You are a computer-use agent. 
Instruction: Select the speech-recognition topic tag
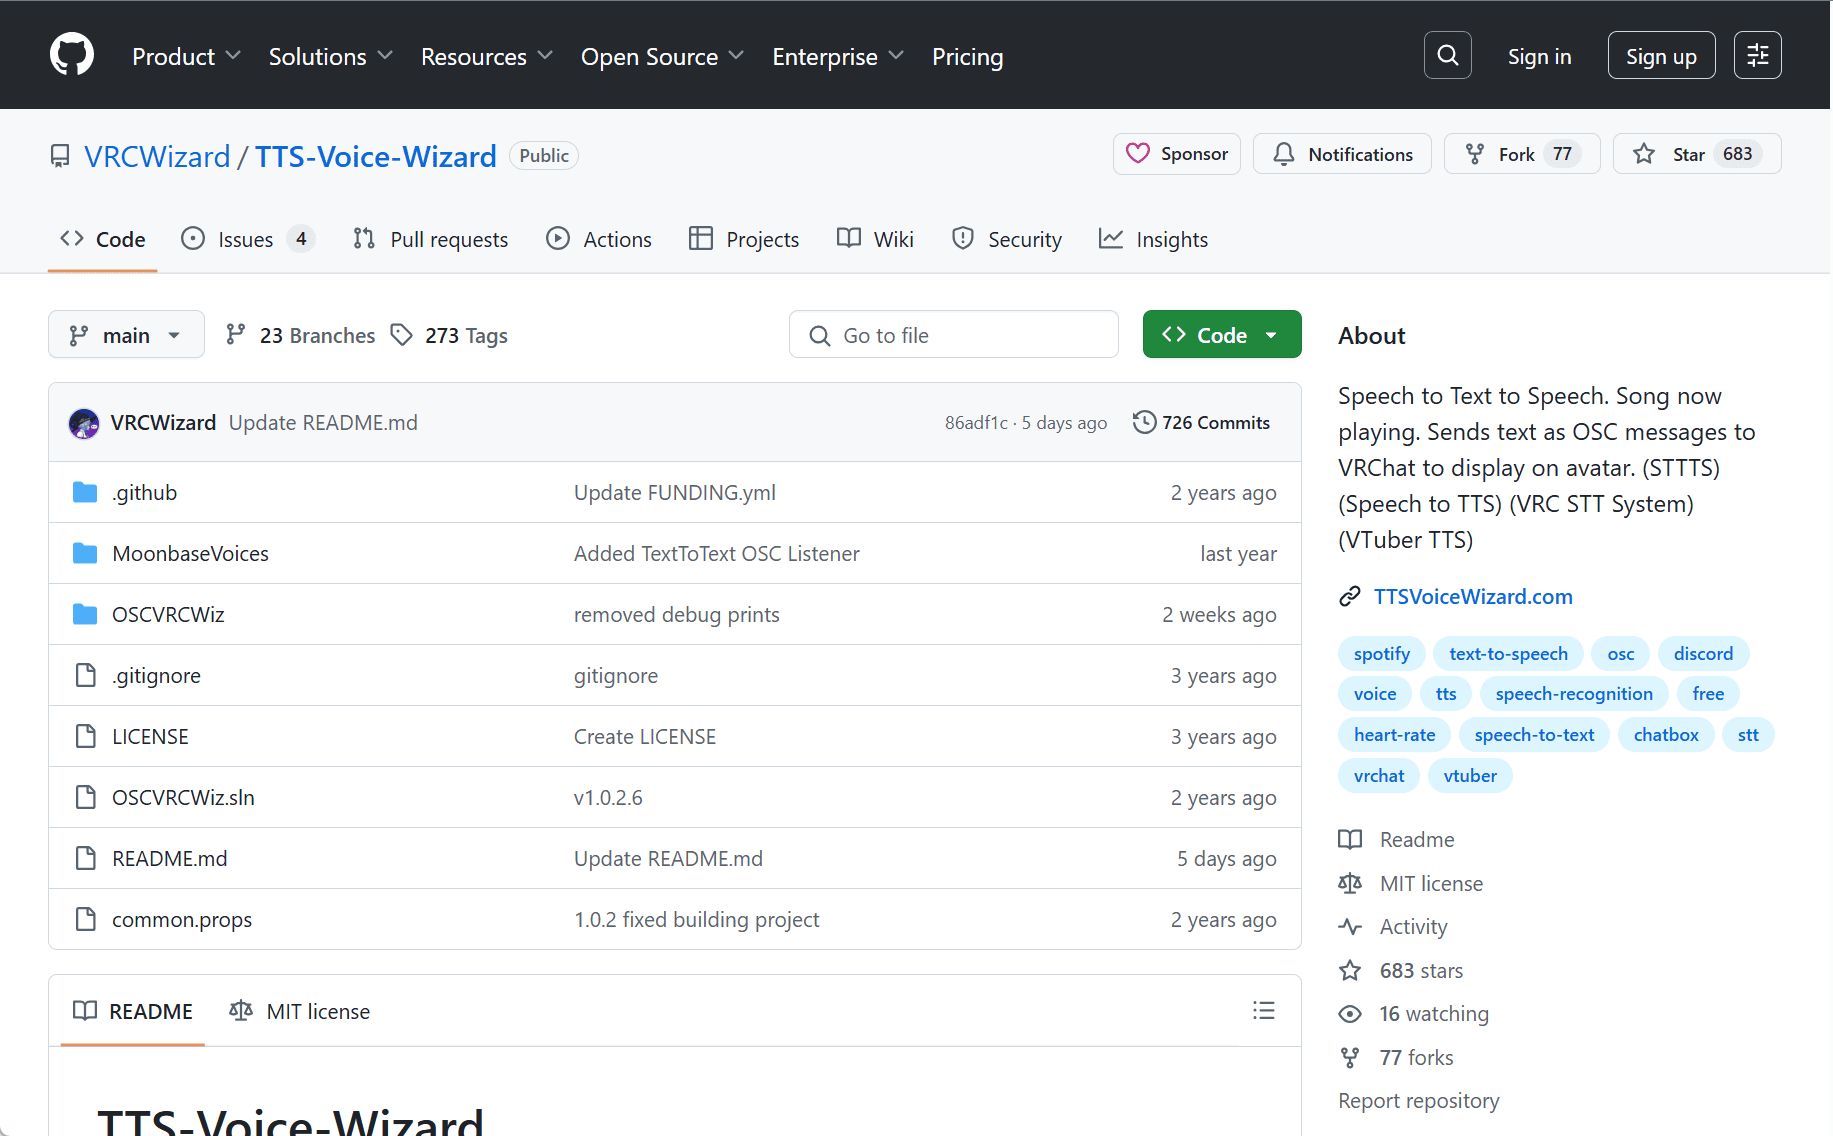click(x=1573, y=694)
